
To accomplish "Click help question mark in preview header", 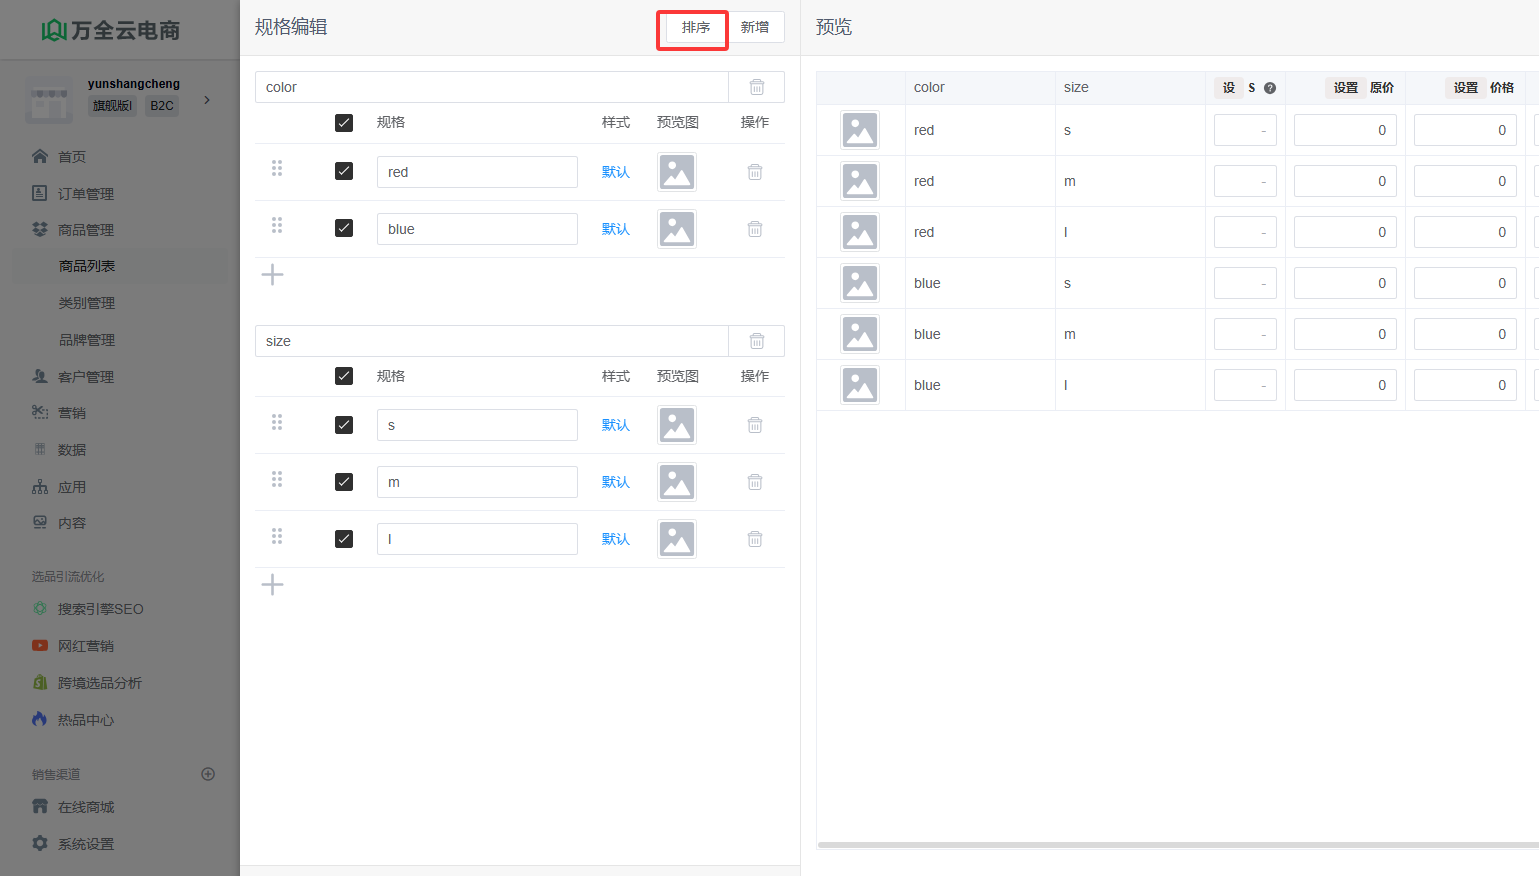I will click(x=1270, y=88).
